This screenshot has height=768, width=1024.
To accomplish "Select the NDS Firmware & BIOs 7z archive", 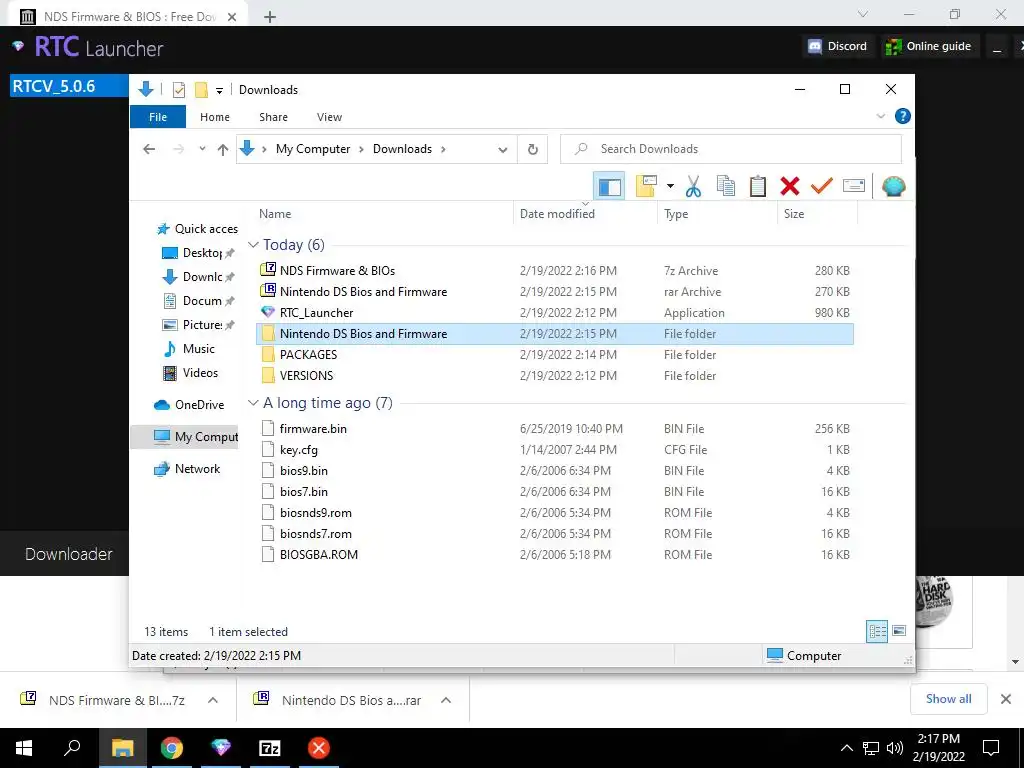I will pos(554,270).
